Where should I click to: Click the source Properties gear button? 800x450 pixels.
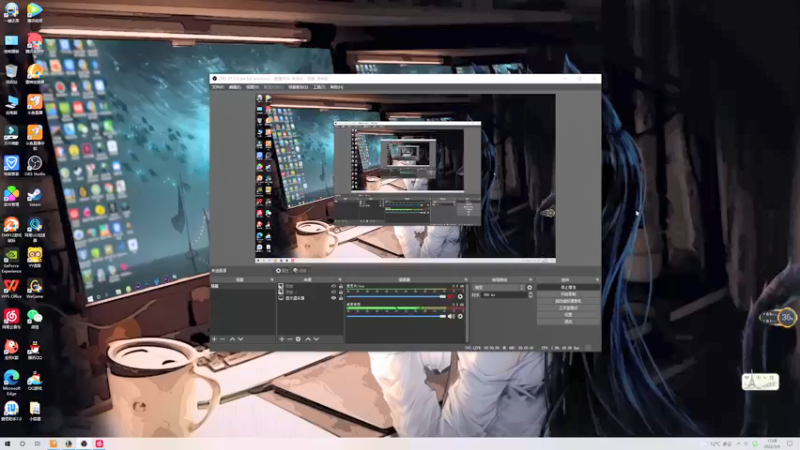click(x=282, y=270)
